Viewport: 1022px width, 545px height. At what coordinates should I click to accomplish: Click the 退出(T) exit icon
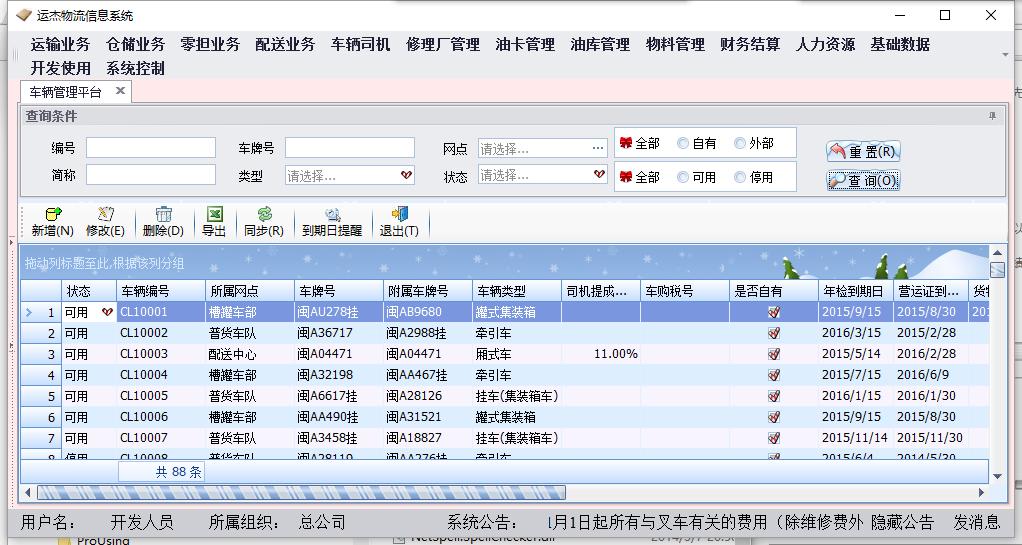[x=400, y=214]
